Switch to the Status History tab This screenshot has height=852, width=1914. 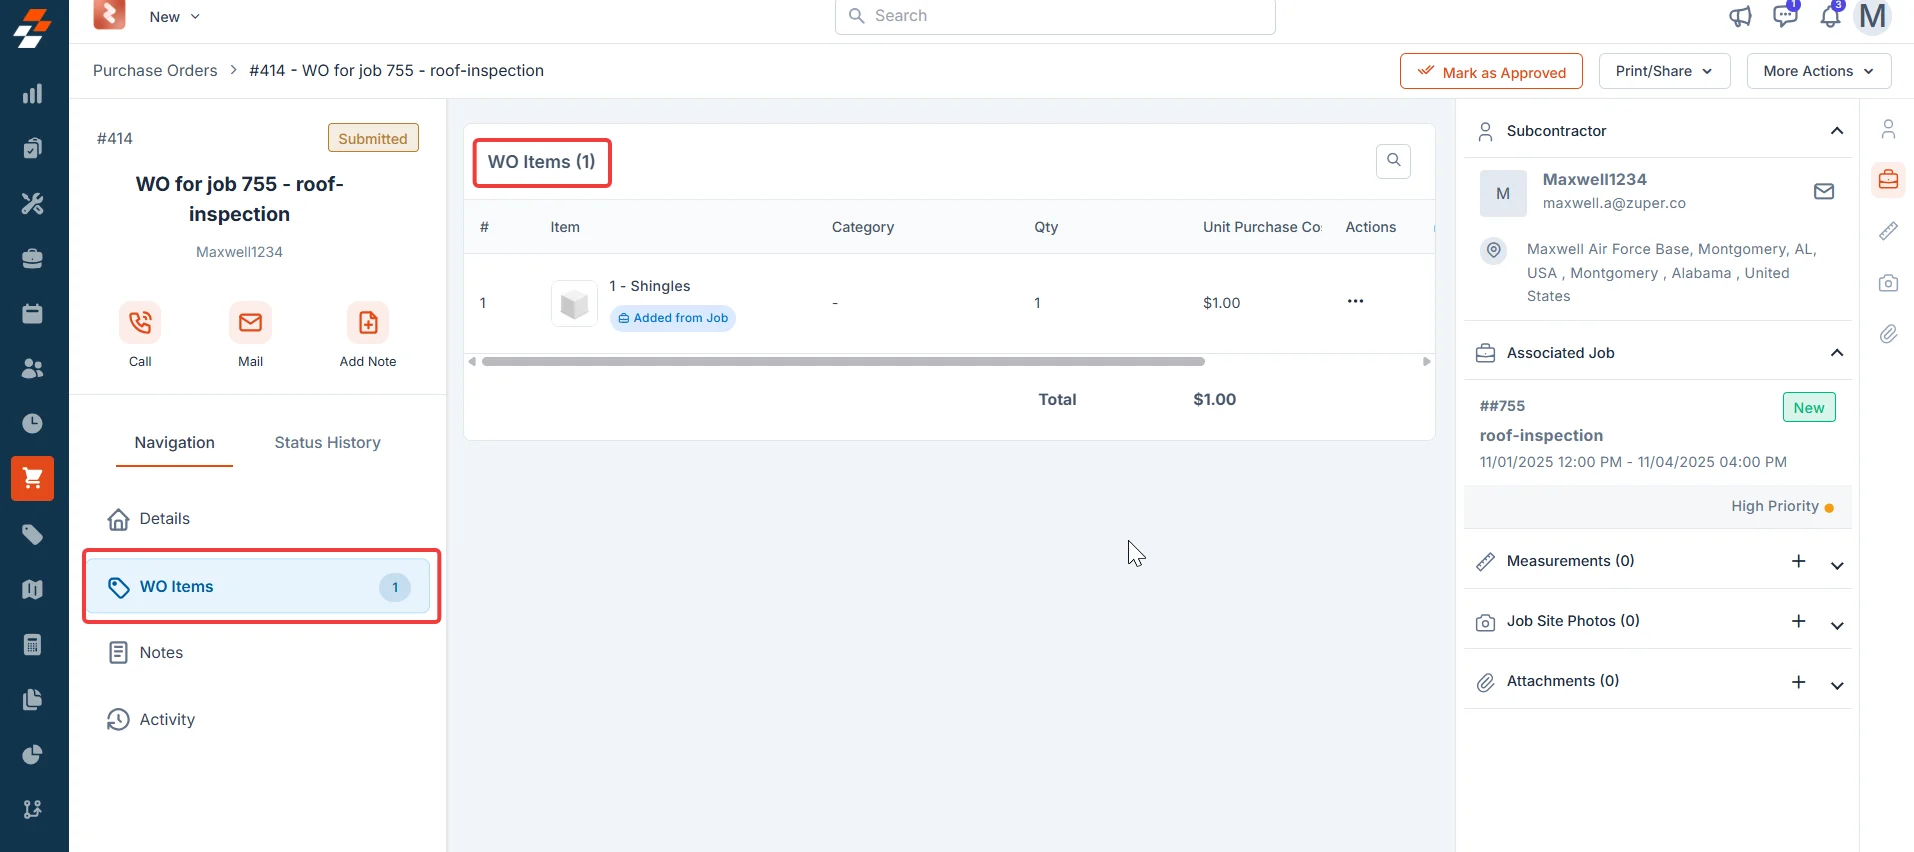[327, 442]
